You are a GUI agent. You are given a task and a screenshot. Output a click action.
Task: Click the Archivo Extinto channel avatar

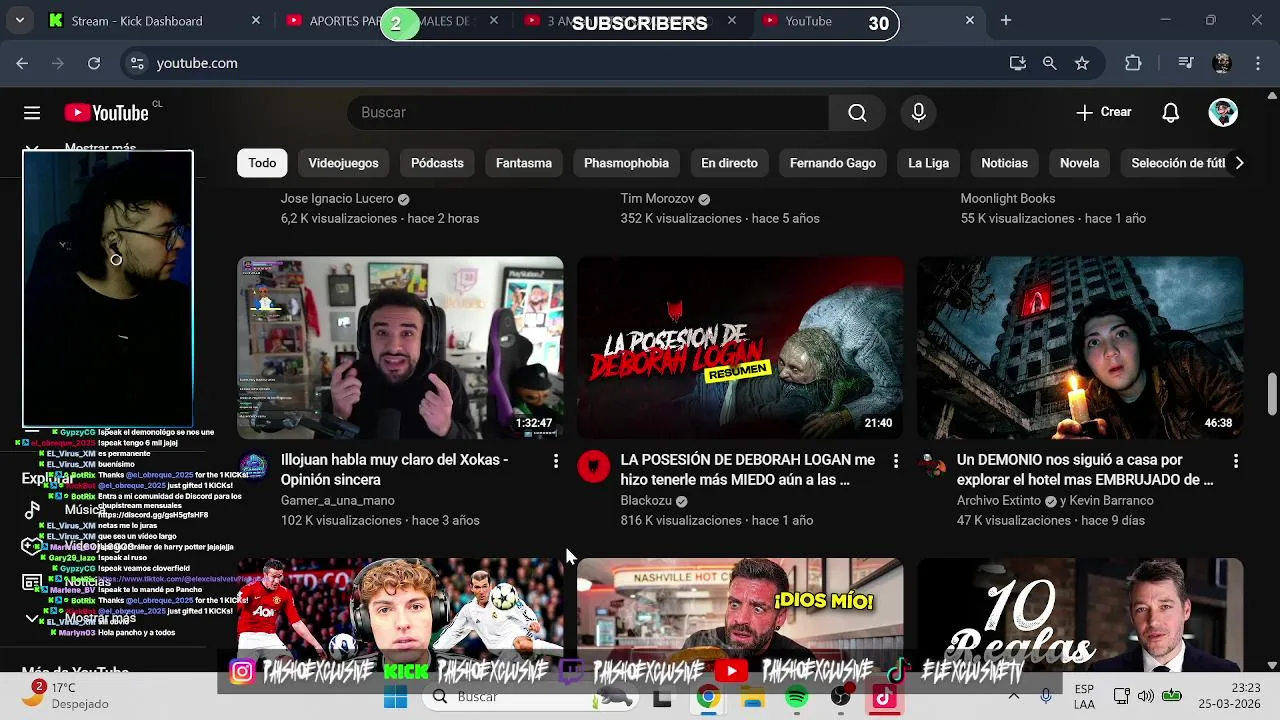933,466
